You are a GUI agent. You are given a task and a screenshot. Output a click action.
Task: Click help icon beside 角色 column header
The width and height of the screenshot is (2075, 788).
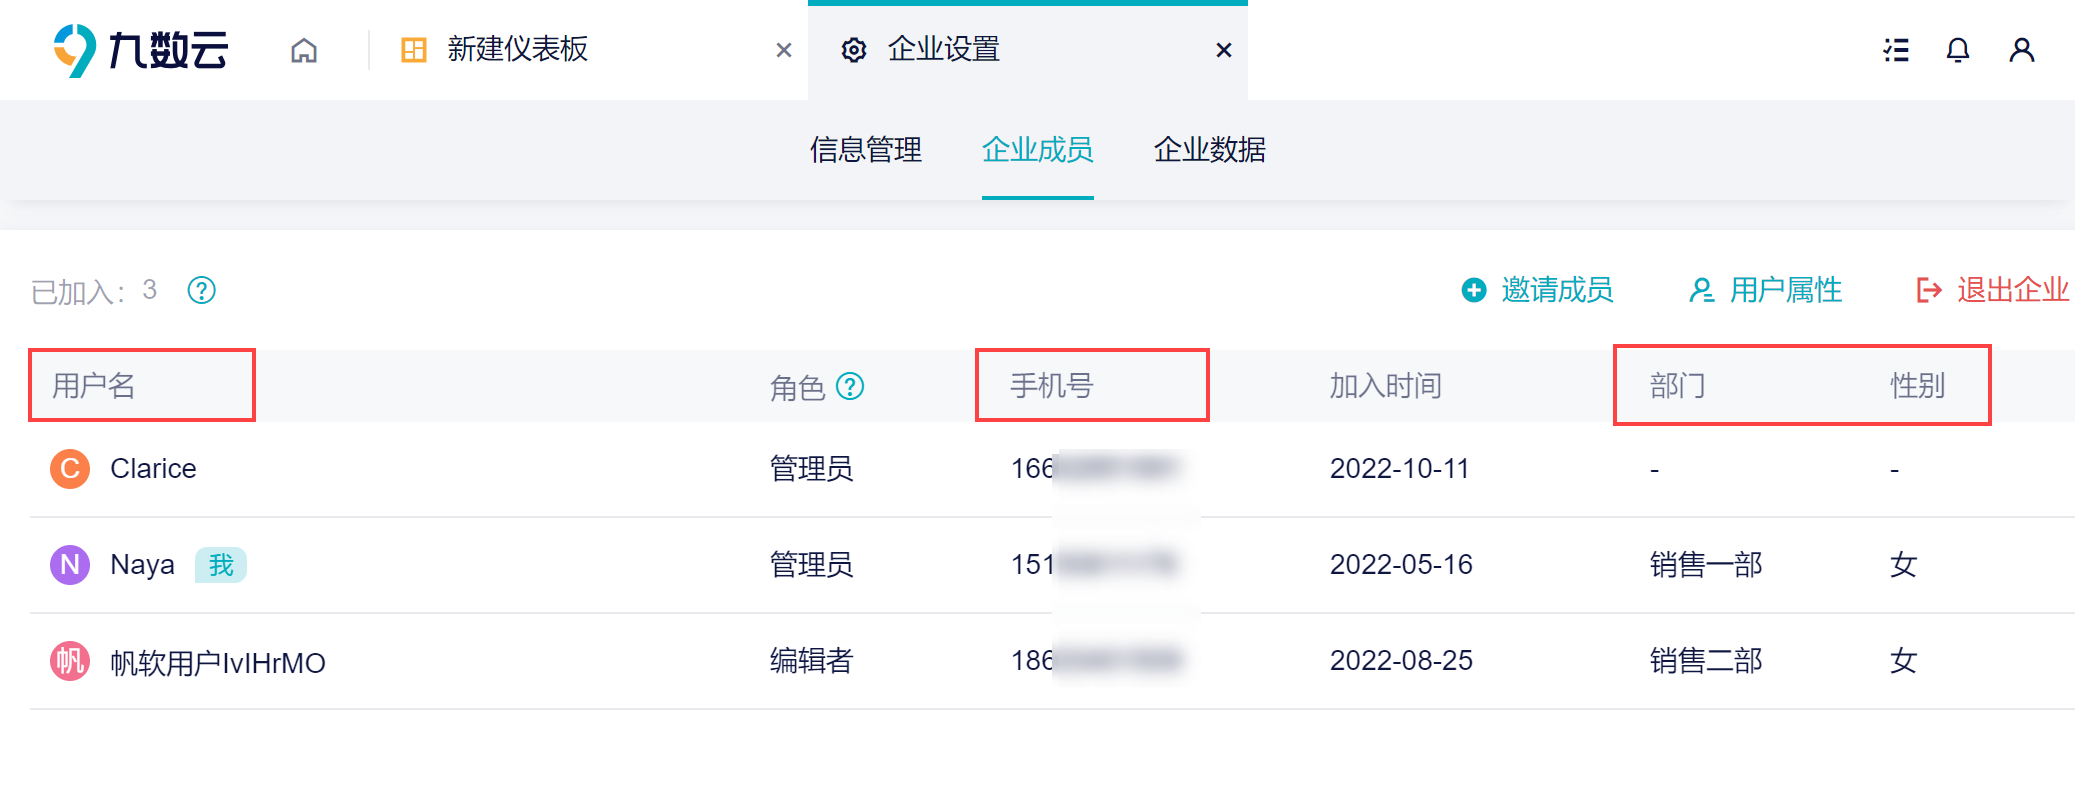pyautogui.click(x=850, y=386)
